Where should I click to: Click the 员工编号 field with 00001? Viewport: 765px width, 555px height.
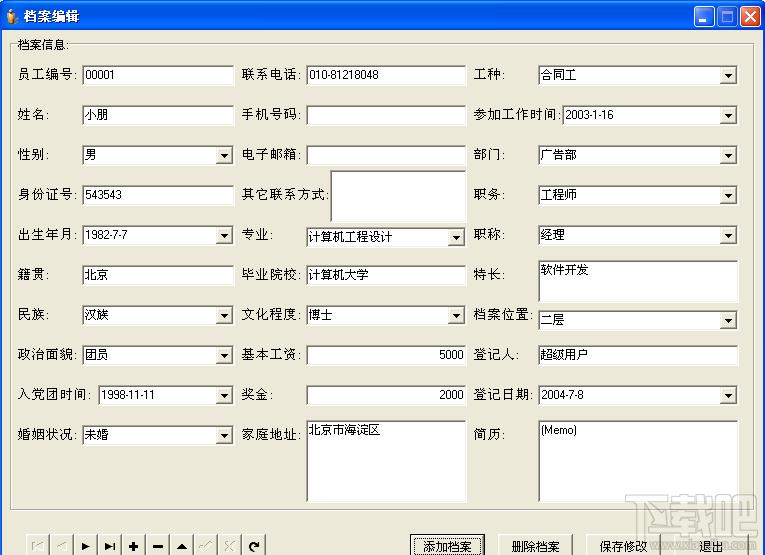pos(158,75)
